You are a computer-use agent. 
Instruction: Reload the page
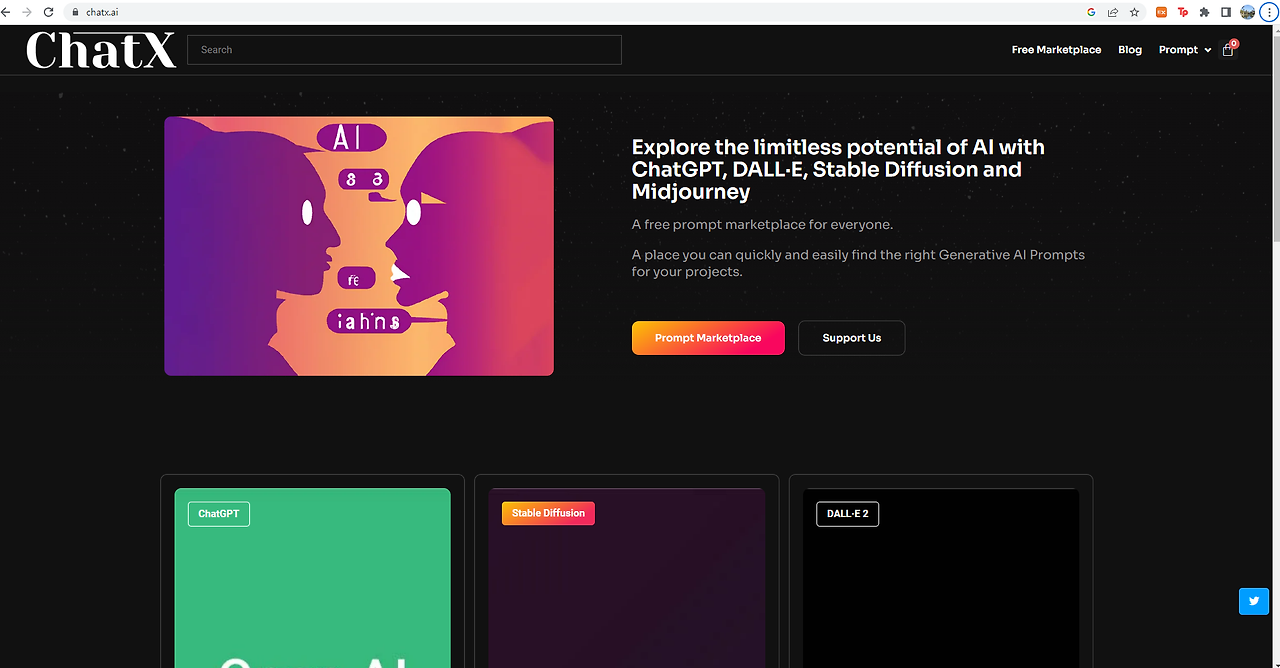[x=48, y=12]
